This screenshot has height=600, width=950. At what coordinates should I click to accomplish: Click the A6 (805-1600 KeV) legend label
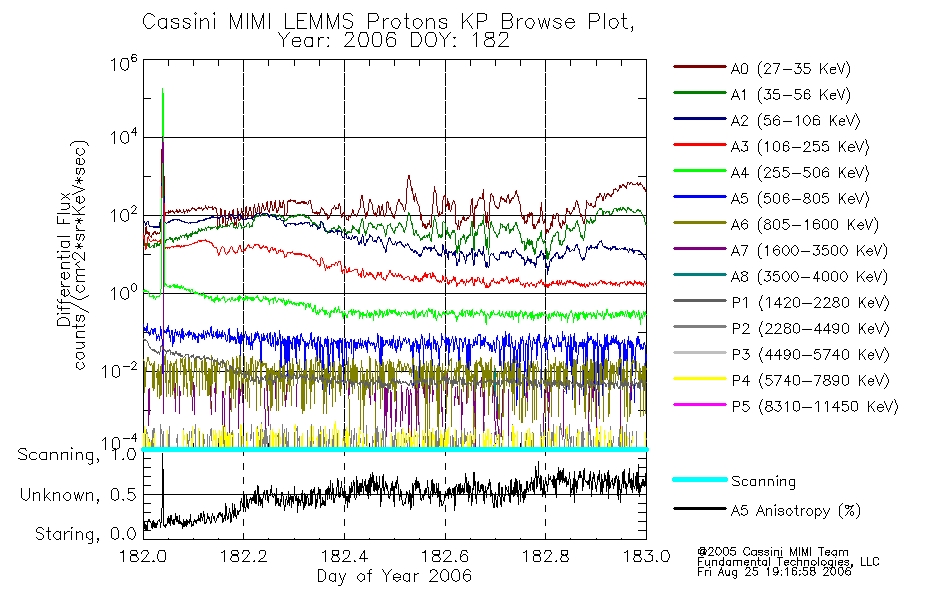tap(805, 225)
